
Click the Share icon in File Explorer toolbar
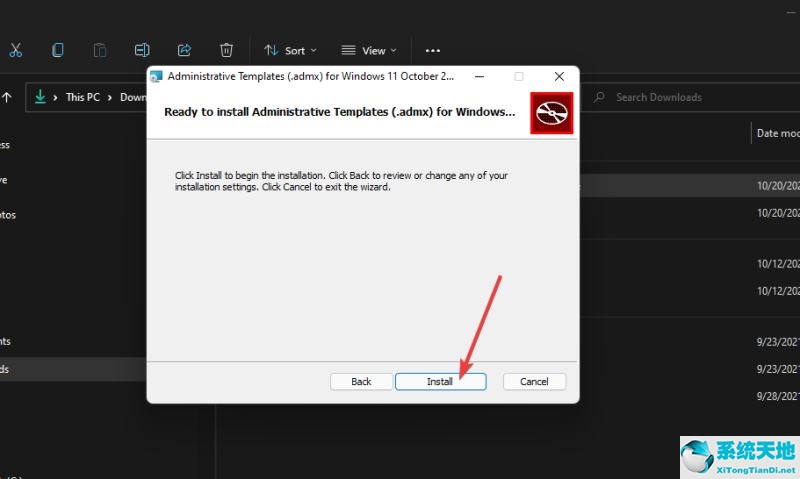coord(184,50)
